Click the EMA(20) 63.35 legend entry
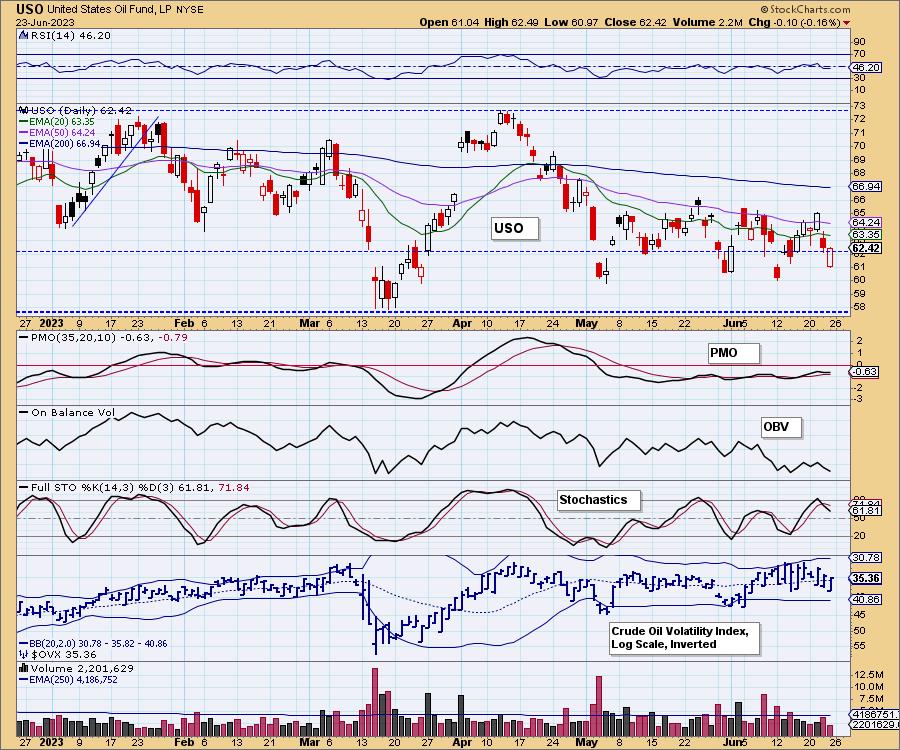The image size is (900, 750). point(57,122)
